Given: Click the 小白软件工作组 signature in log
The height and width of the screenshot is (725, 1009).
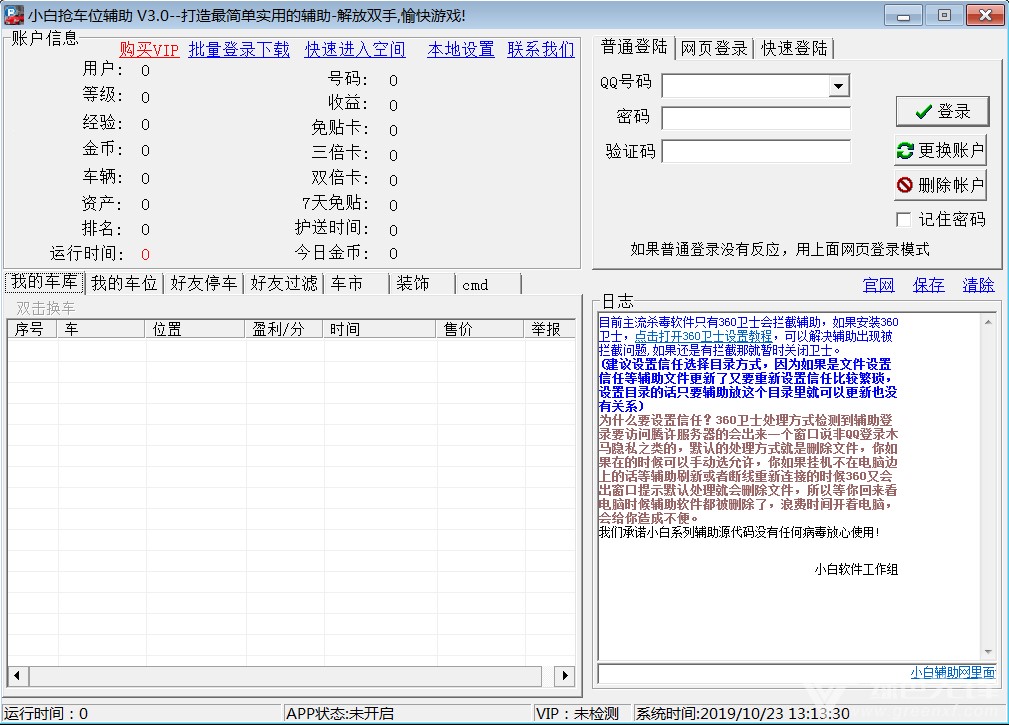Looking at the screenshot, I should [856, 569].
